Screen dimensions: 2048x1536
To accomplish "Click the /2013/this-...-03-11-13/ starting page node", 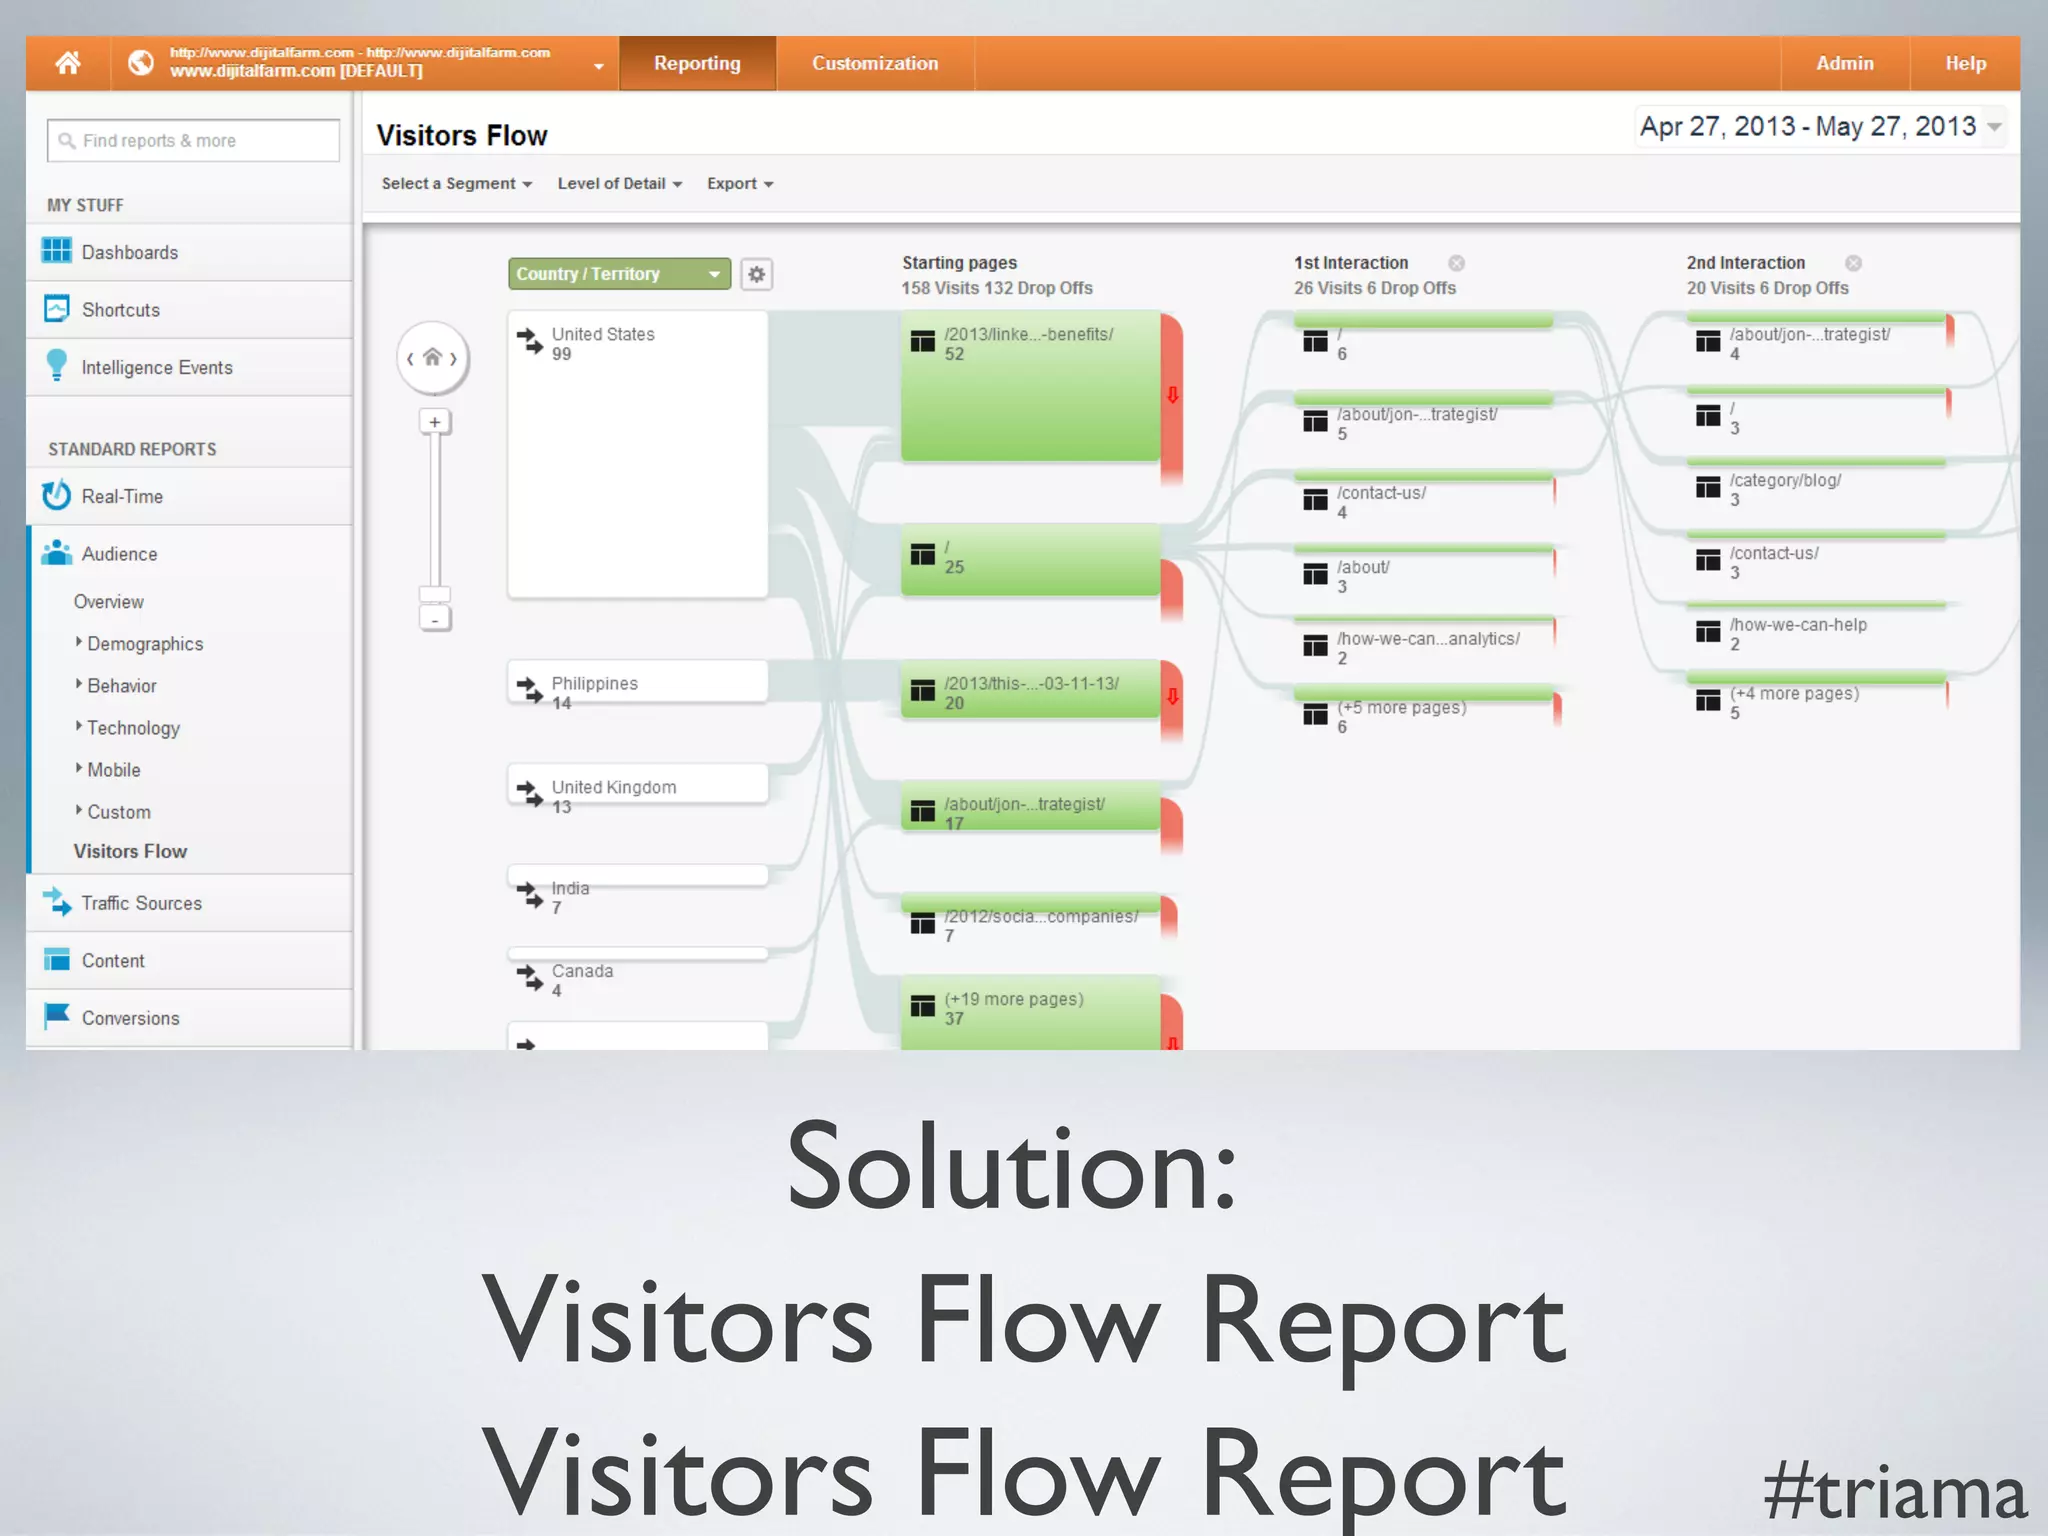I will click(x=1031, y=689).
